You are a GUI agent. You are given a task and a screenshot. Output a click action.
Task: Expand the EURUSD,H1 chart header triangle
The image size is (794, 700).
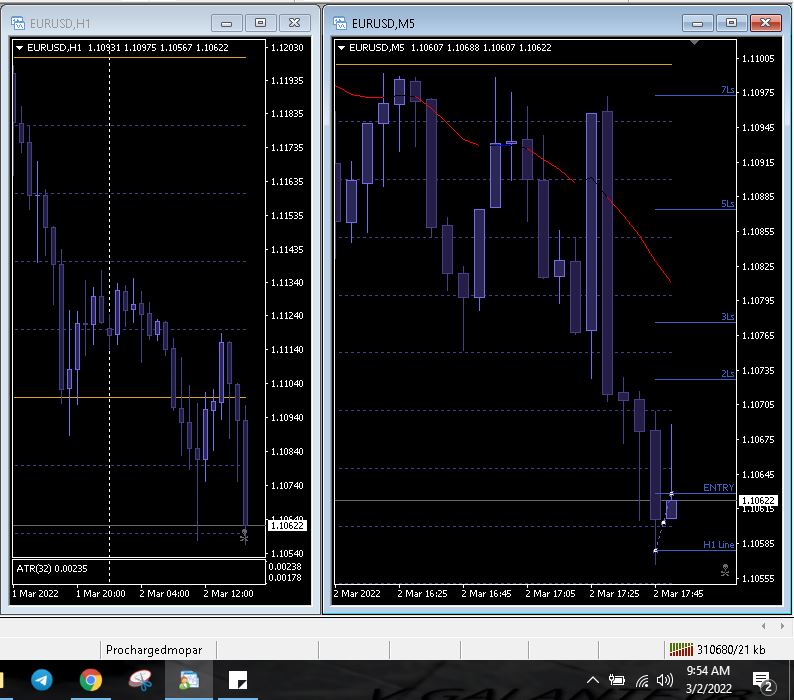[20, 48]
